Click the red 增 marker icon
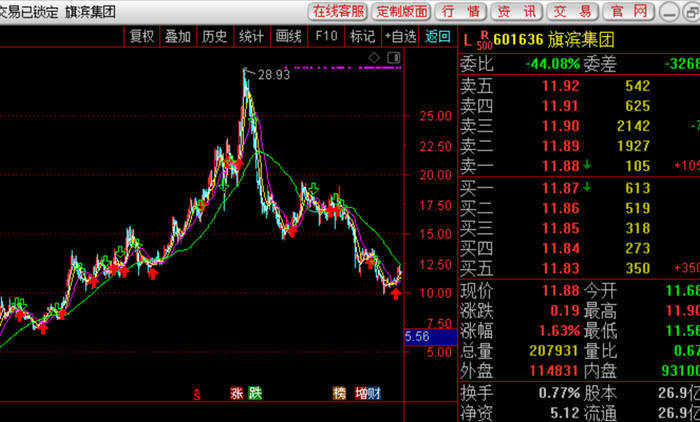The image size is (700, 422). (361, 394)
